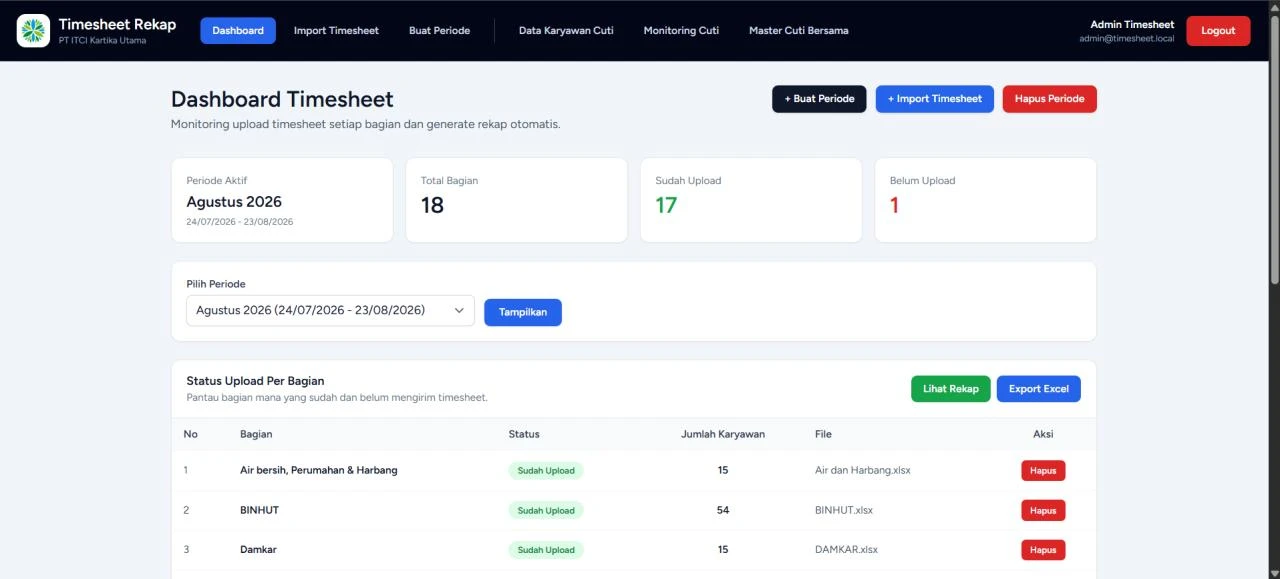
Task: Click the Status Upload Per Bagian heading
Action: 255,381
